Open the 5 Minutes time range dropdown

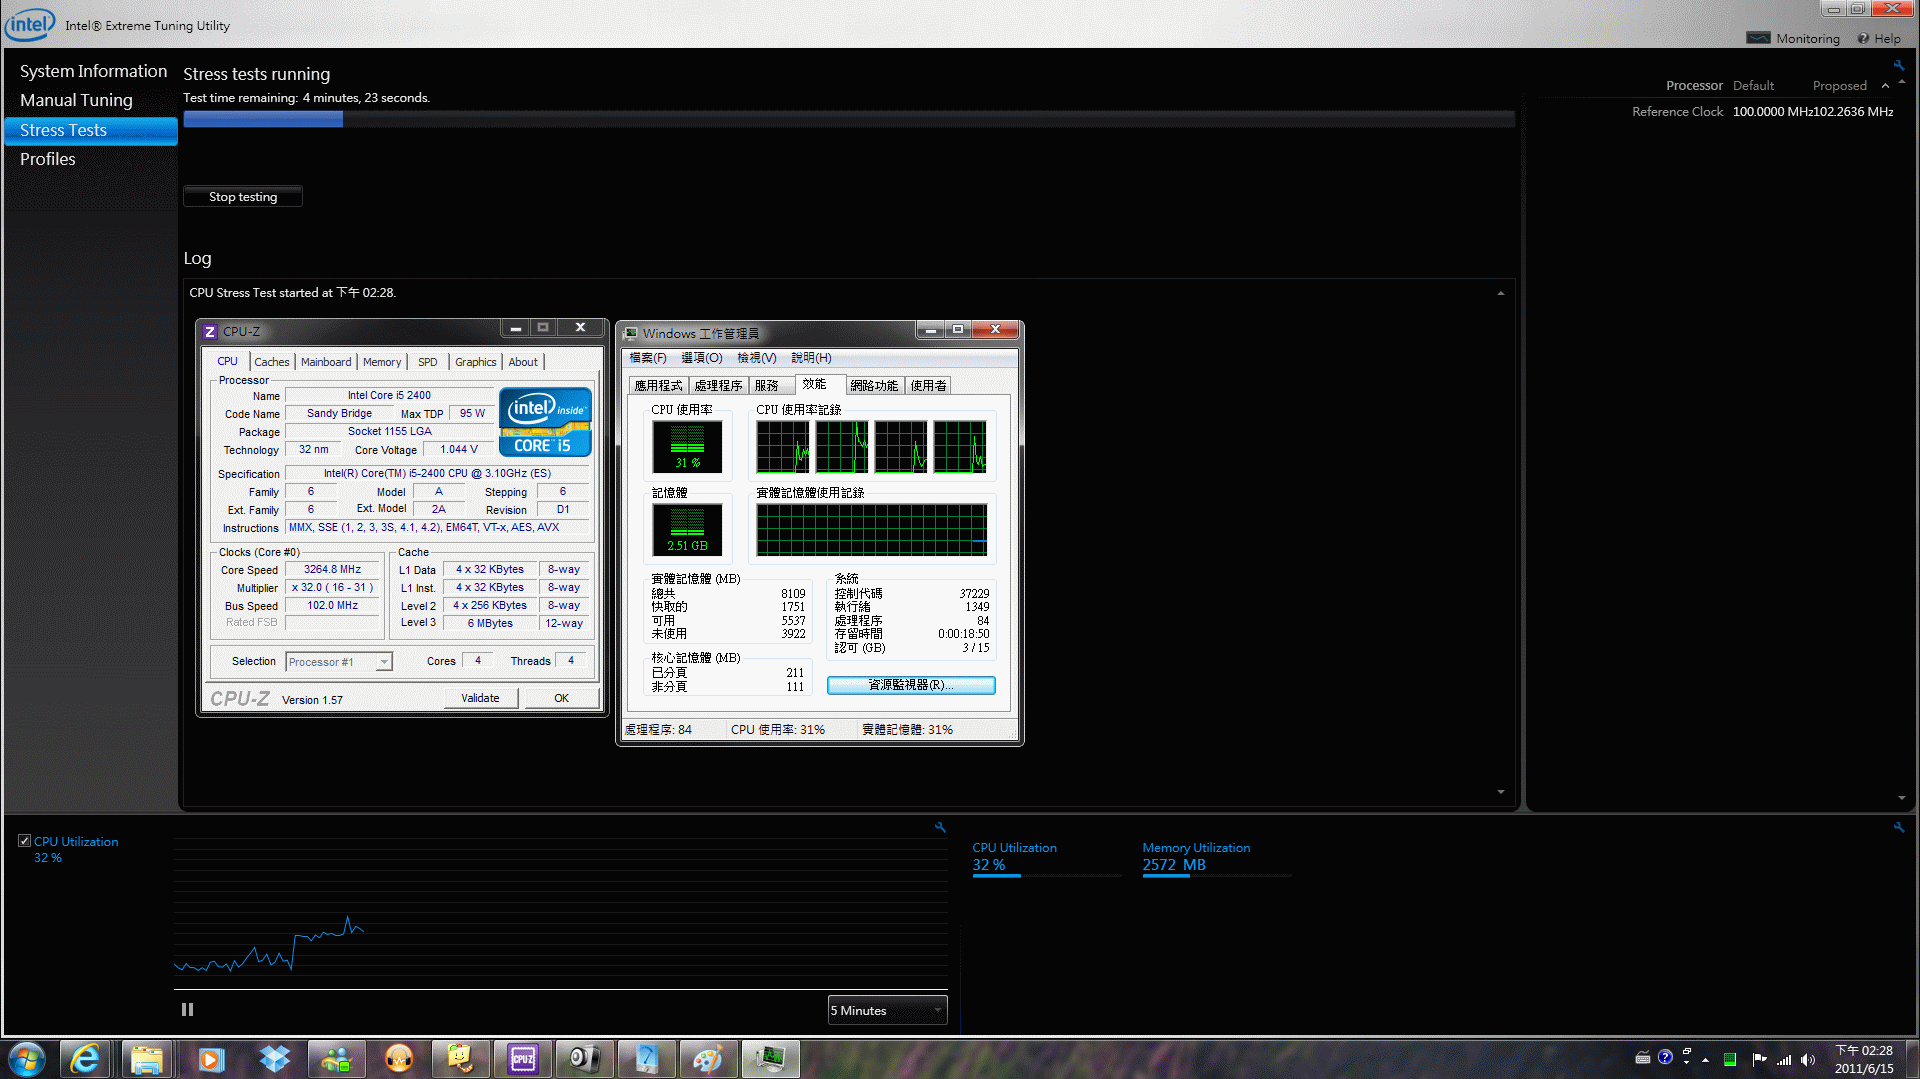pos(887,1010)
